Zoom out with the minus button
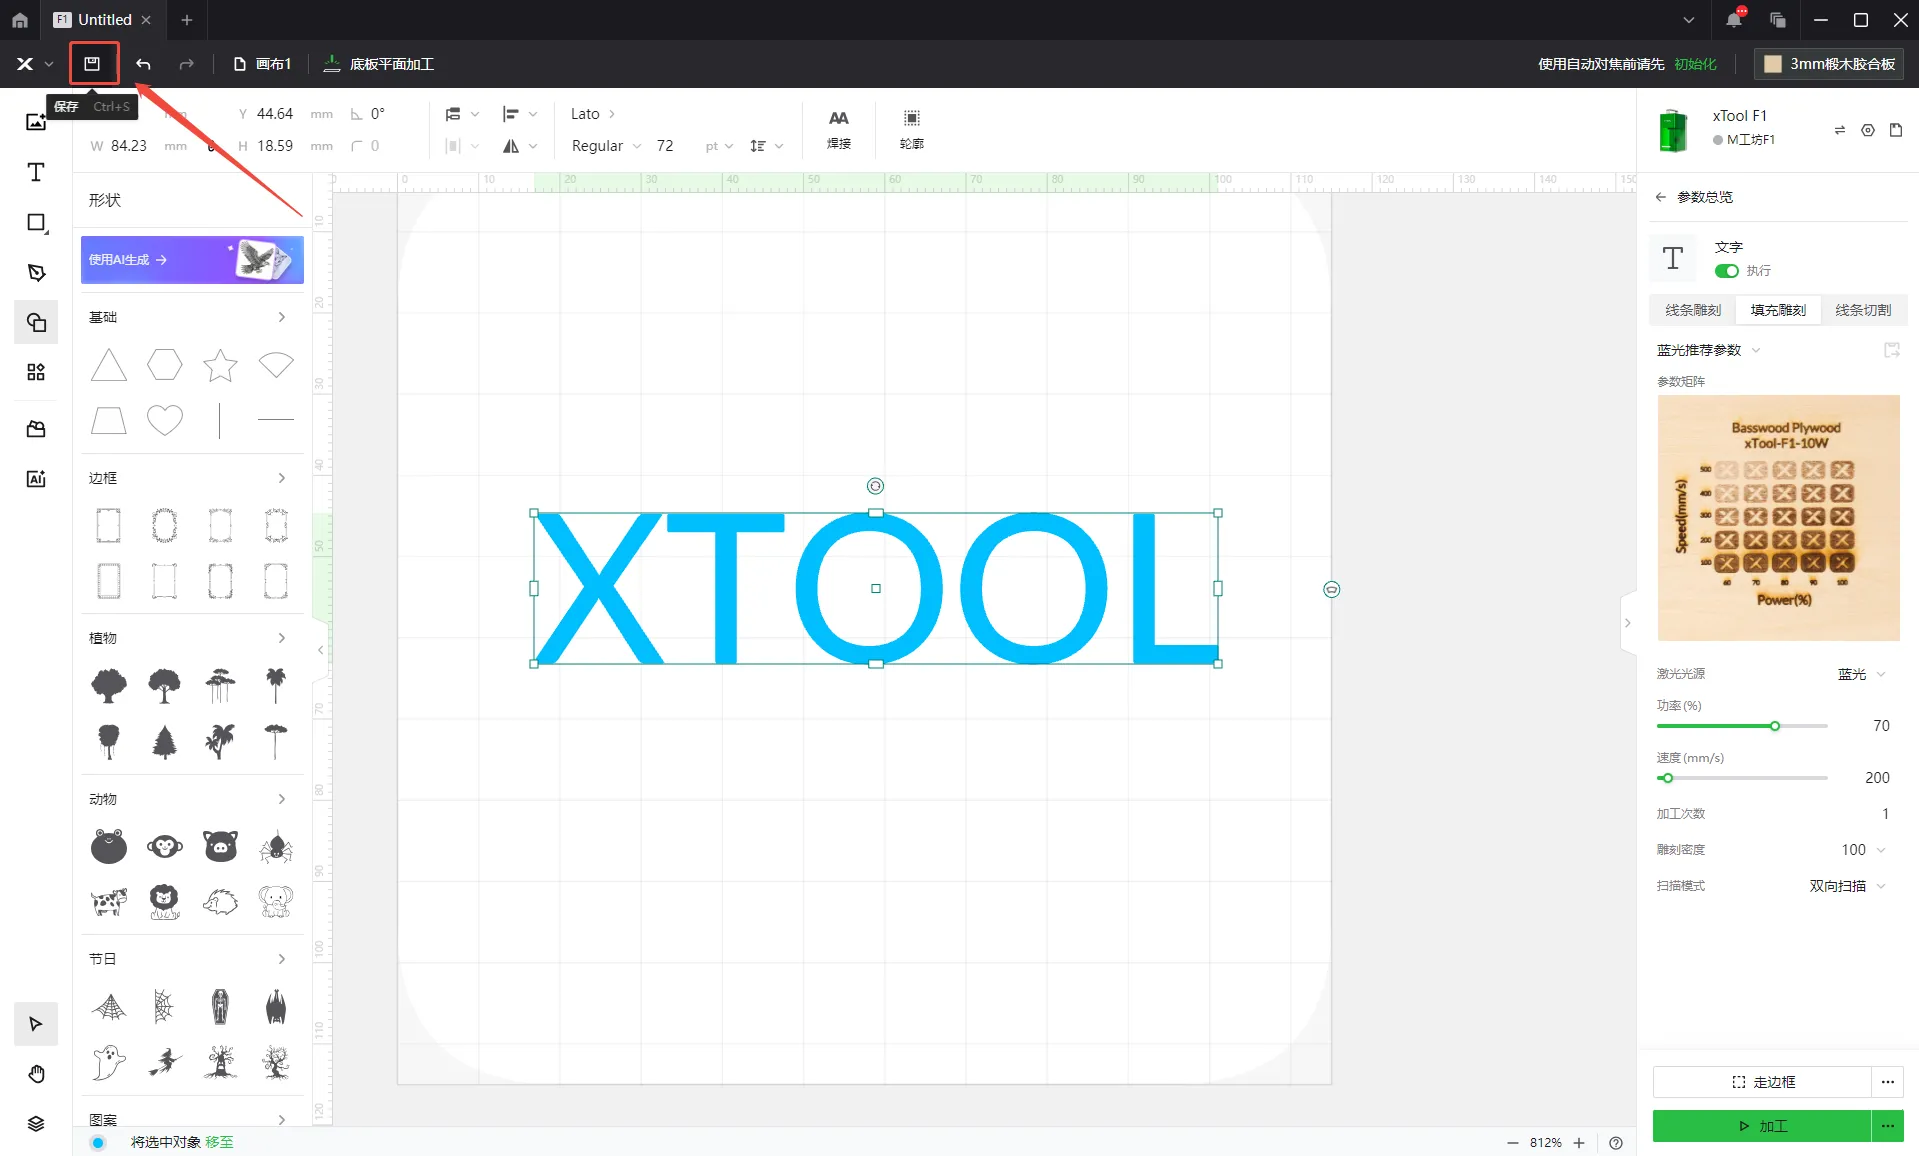 (1512, 1143)
